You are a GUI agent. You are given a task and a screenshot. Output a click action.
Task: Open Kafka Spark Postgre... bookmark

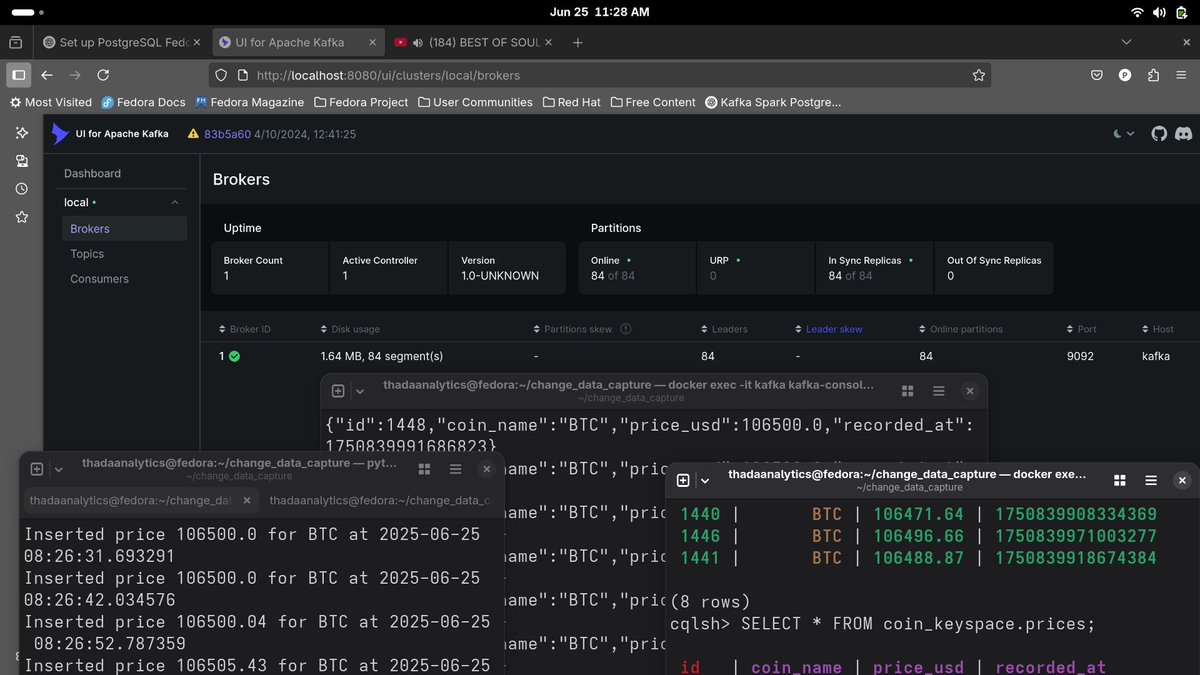[773, 102]
